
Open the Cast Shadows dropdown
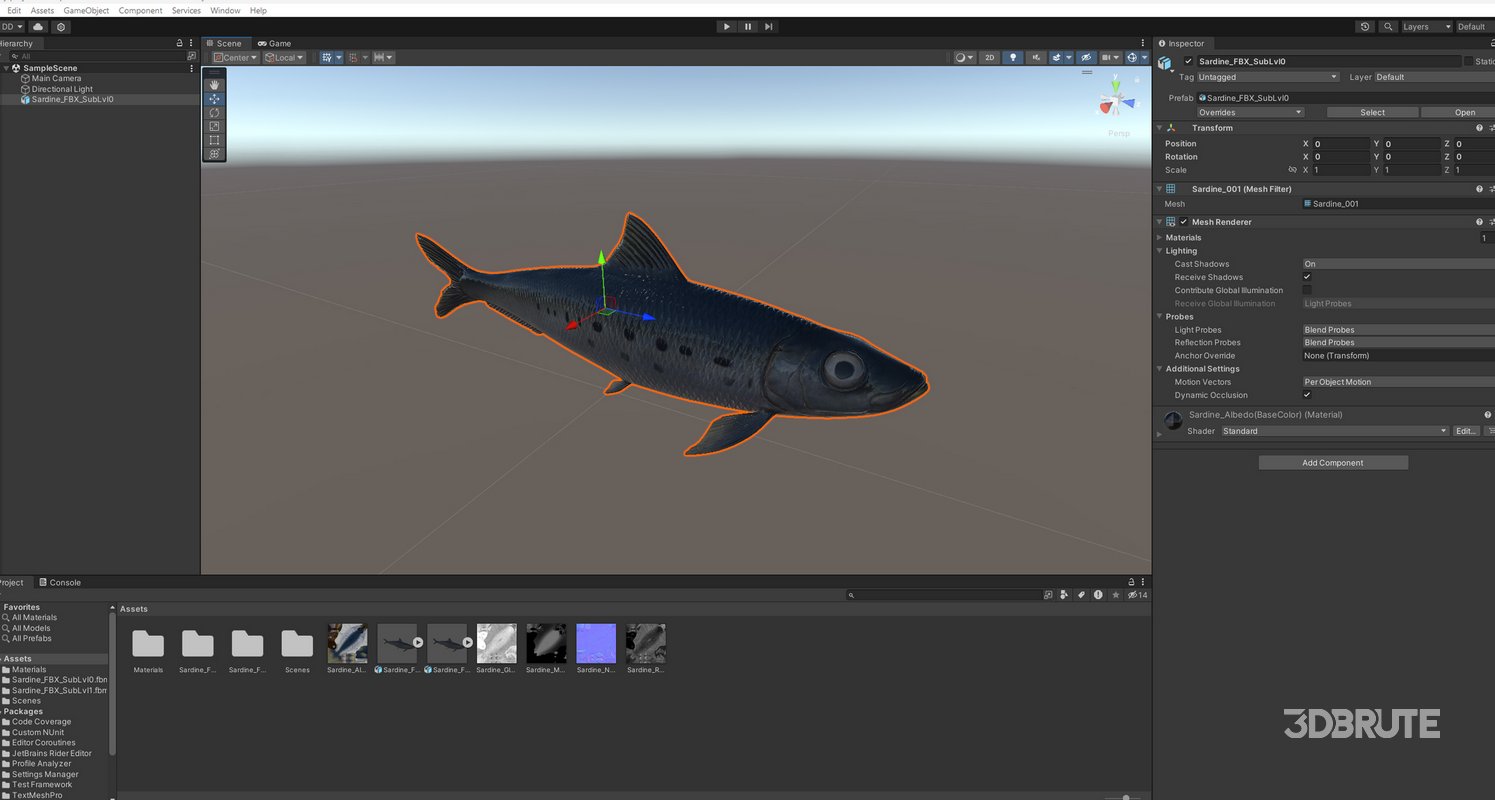[1397, 263]
